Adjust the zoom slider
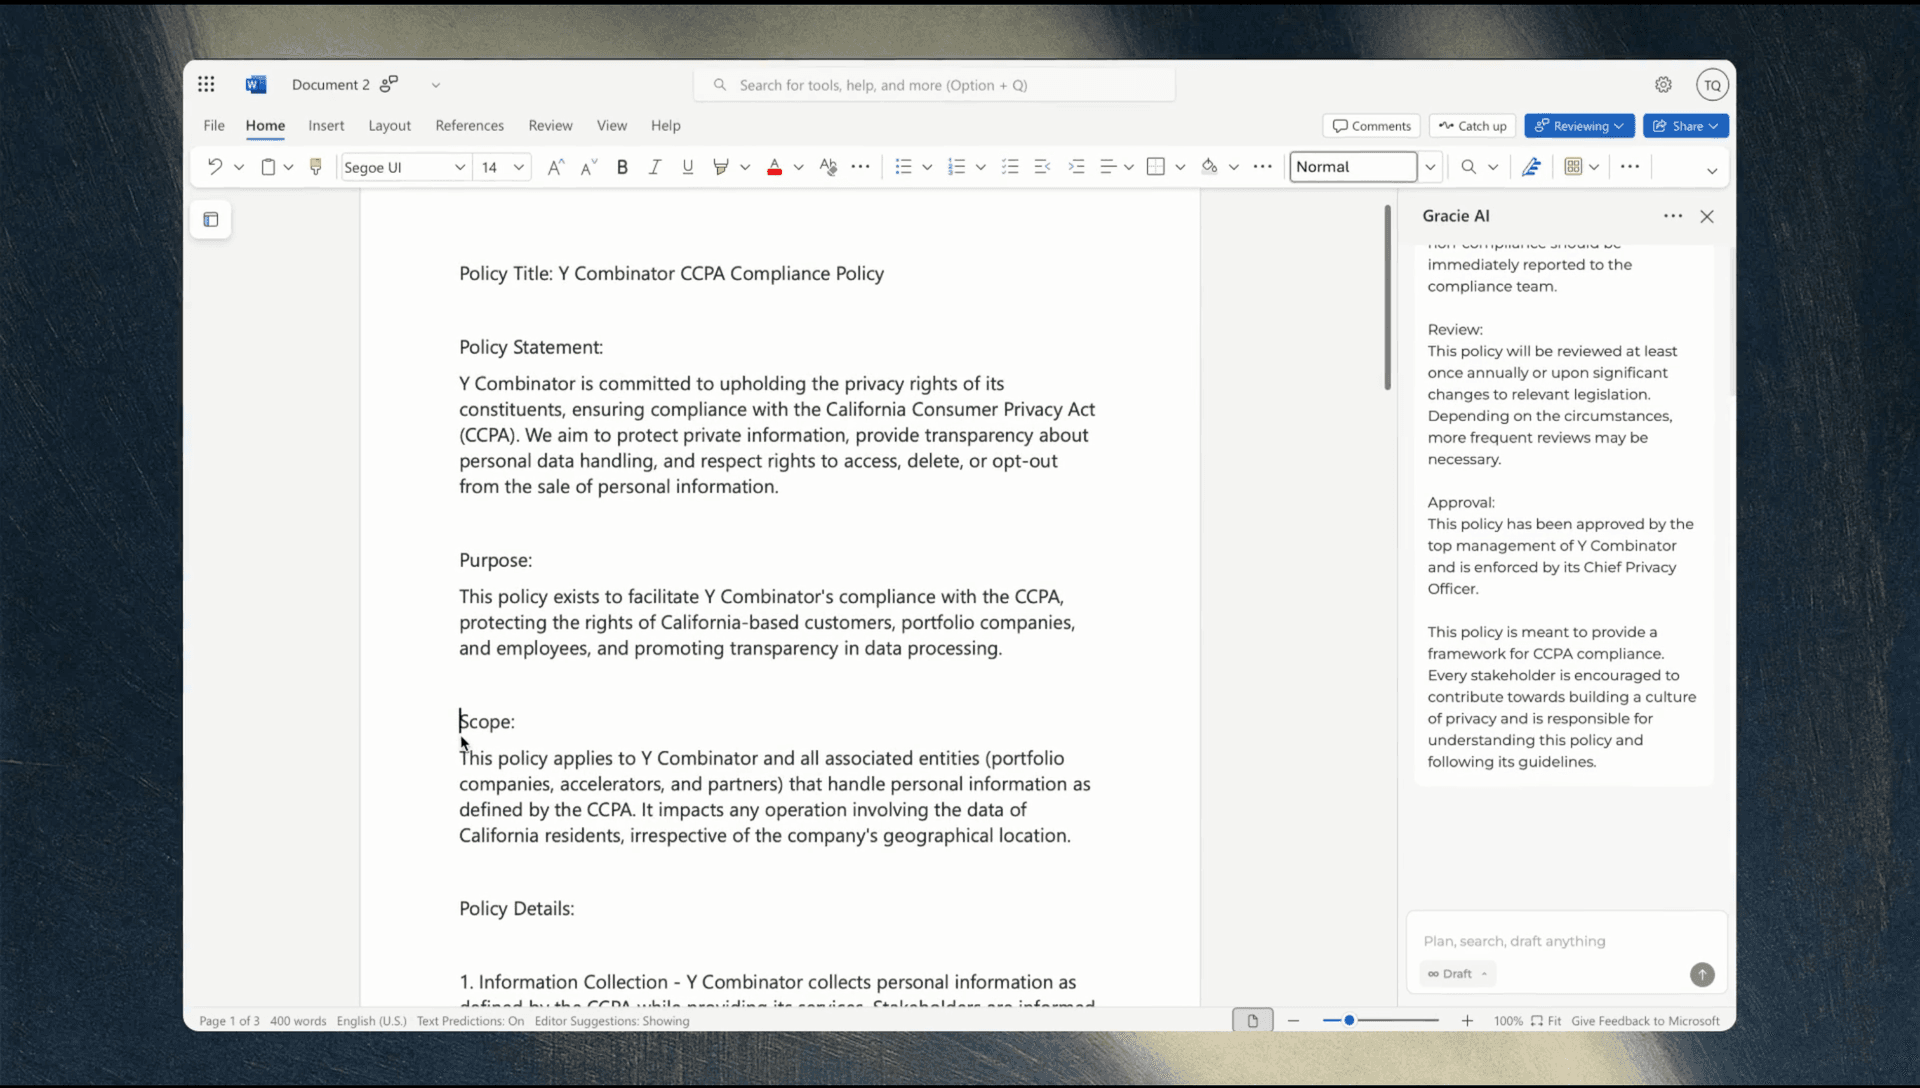 [x=1350, y=1020]
